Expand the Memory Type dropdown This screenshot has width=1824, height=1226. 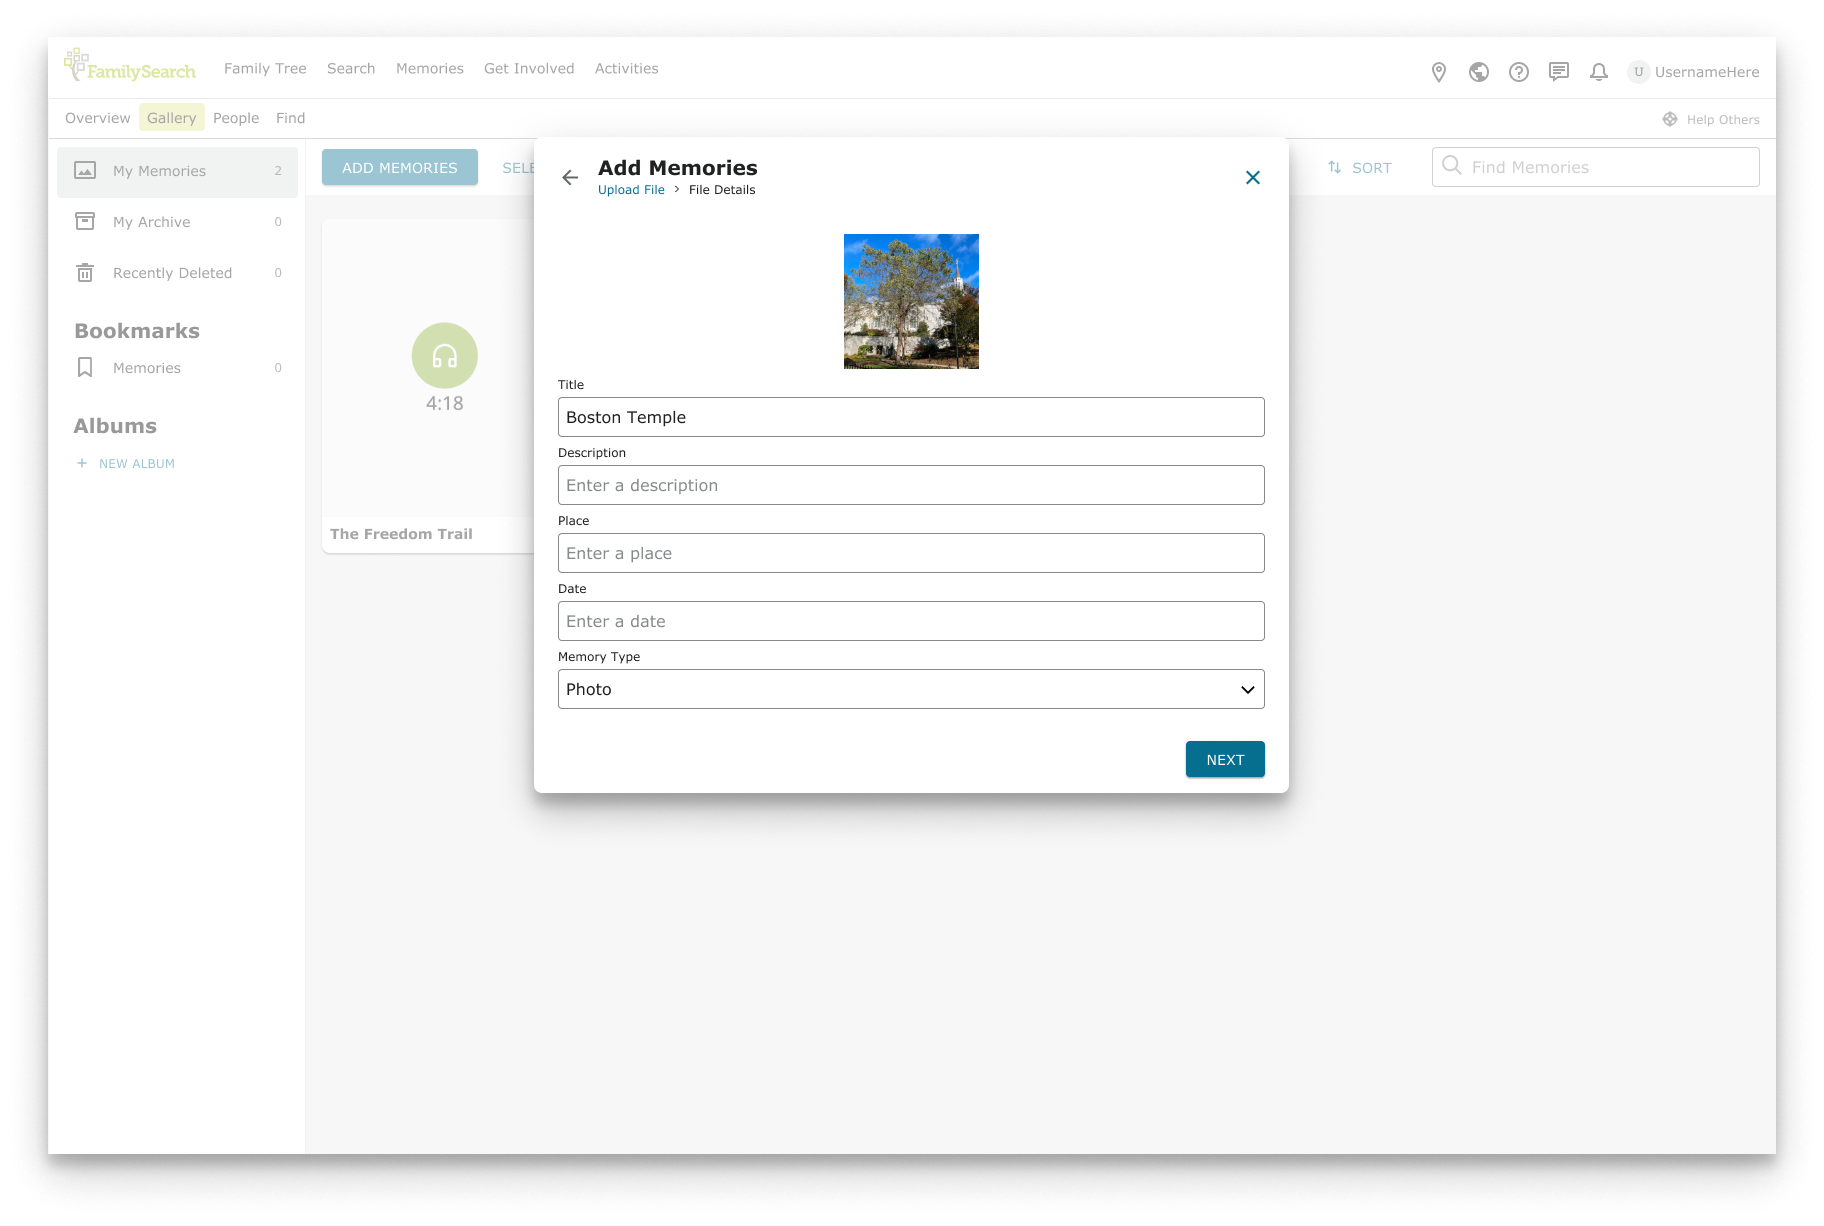(910, 689)
